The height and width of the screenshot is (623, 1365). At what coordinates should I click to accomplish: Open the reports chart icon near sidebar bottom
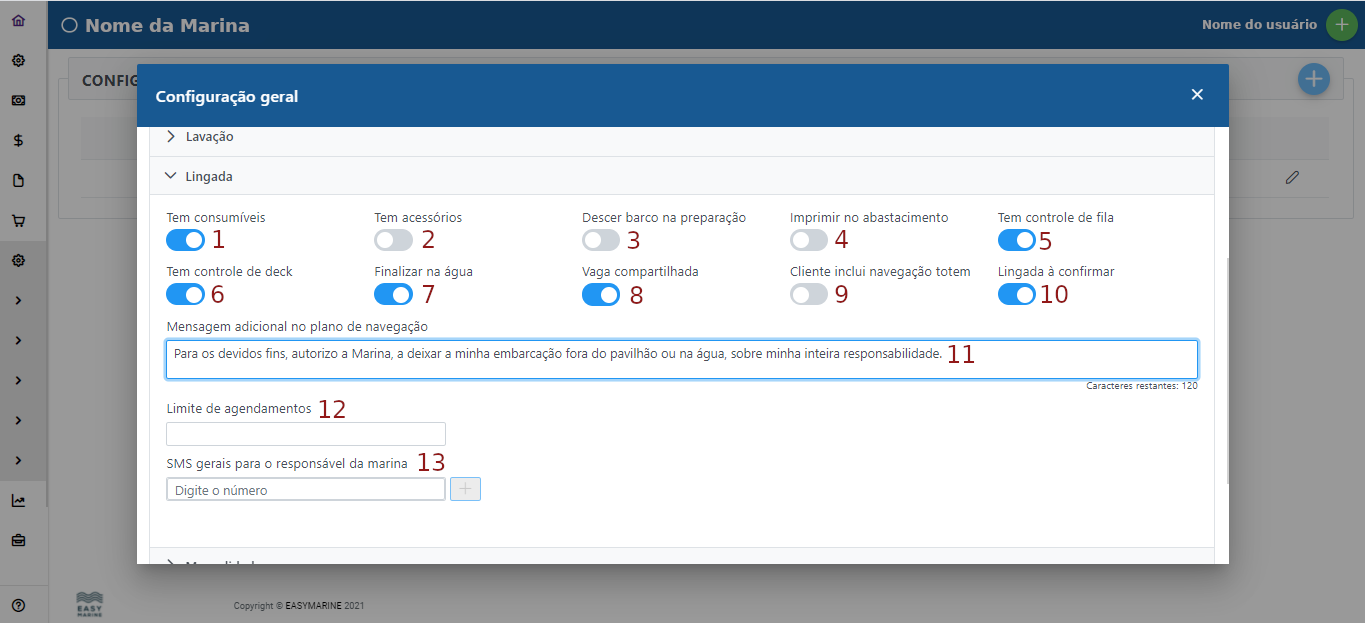pos(17,500)
